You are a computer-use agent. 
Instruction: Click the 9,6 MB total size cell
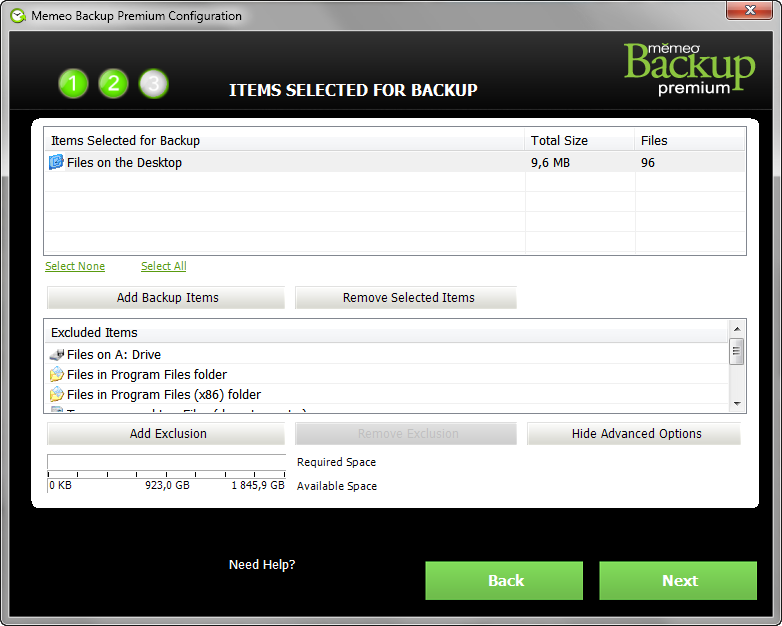point(551,163)
